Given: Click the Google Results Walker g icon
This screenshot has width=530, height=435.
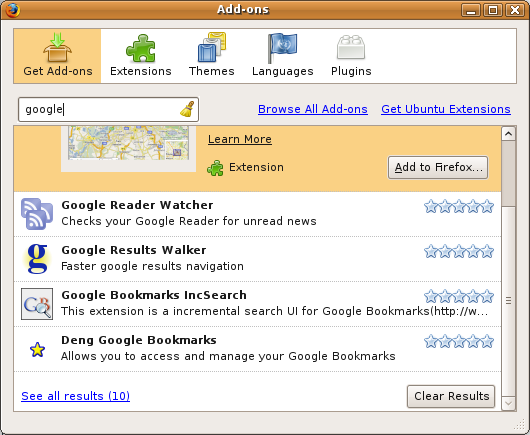Looking at the screenshot, I should [37, 259].
